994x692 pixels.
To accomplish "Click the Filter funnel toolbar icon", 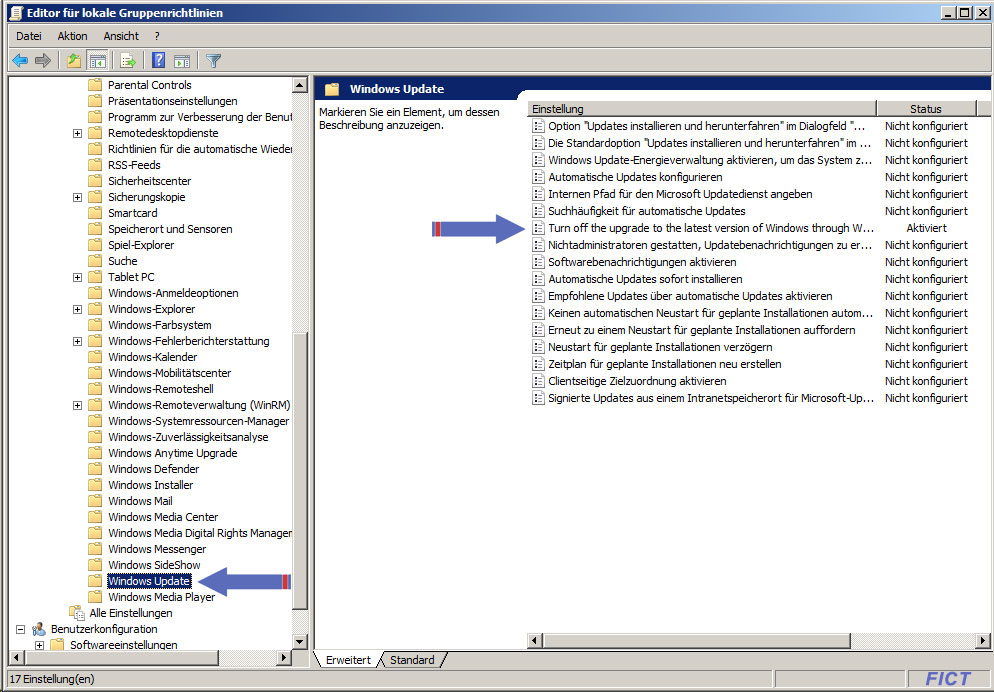I will click(x=214, y=61).
